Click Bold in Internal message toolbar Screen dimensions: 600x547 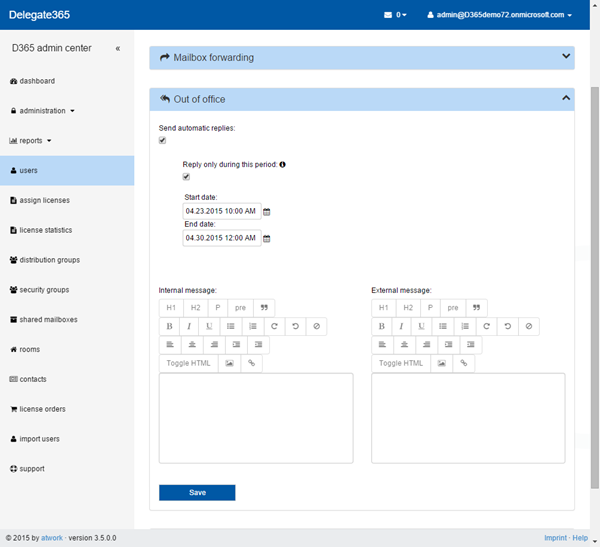(x=169, y=326)
